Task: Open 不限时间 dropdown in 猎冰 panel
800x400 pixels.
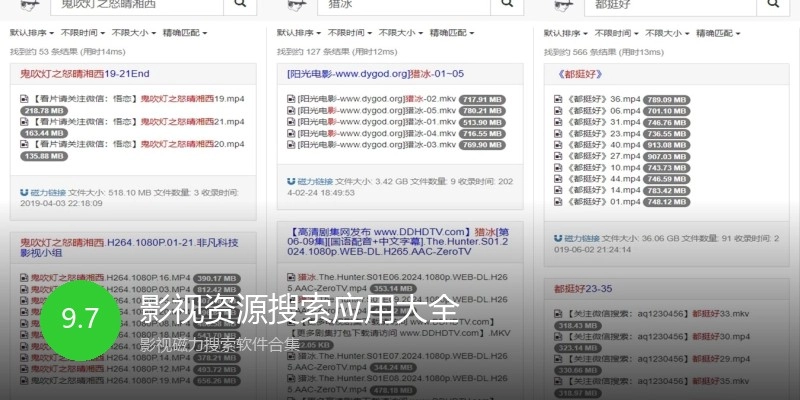Action: pos(350,33)
